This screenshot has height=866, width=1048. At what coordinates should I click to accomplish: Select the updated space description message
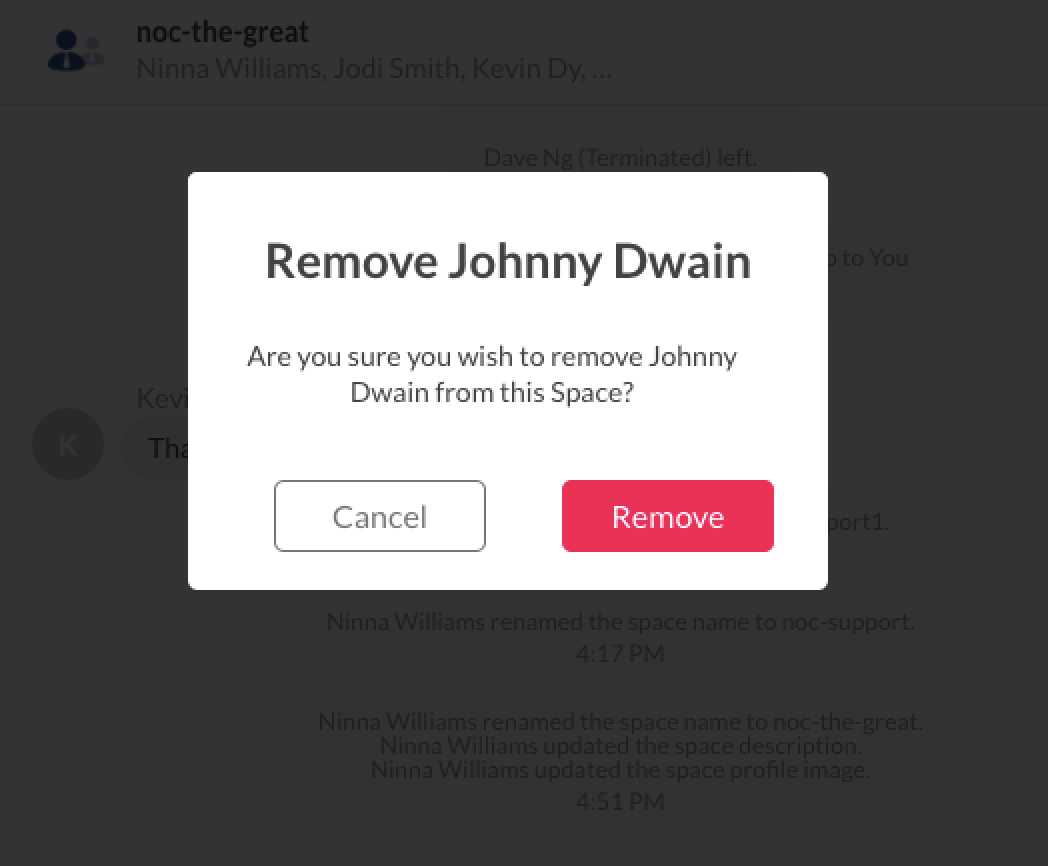click(620, 746)
